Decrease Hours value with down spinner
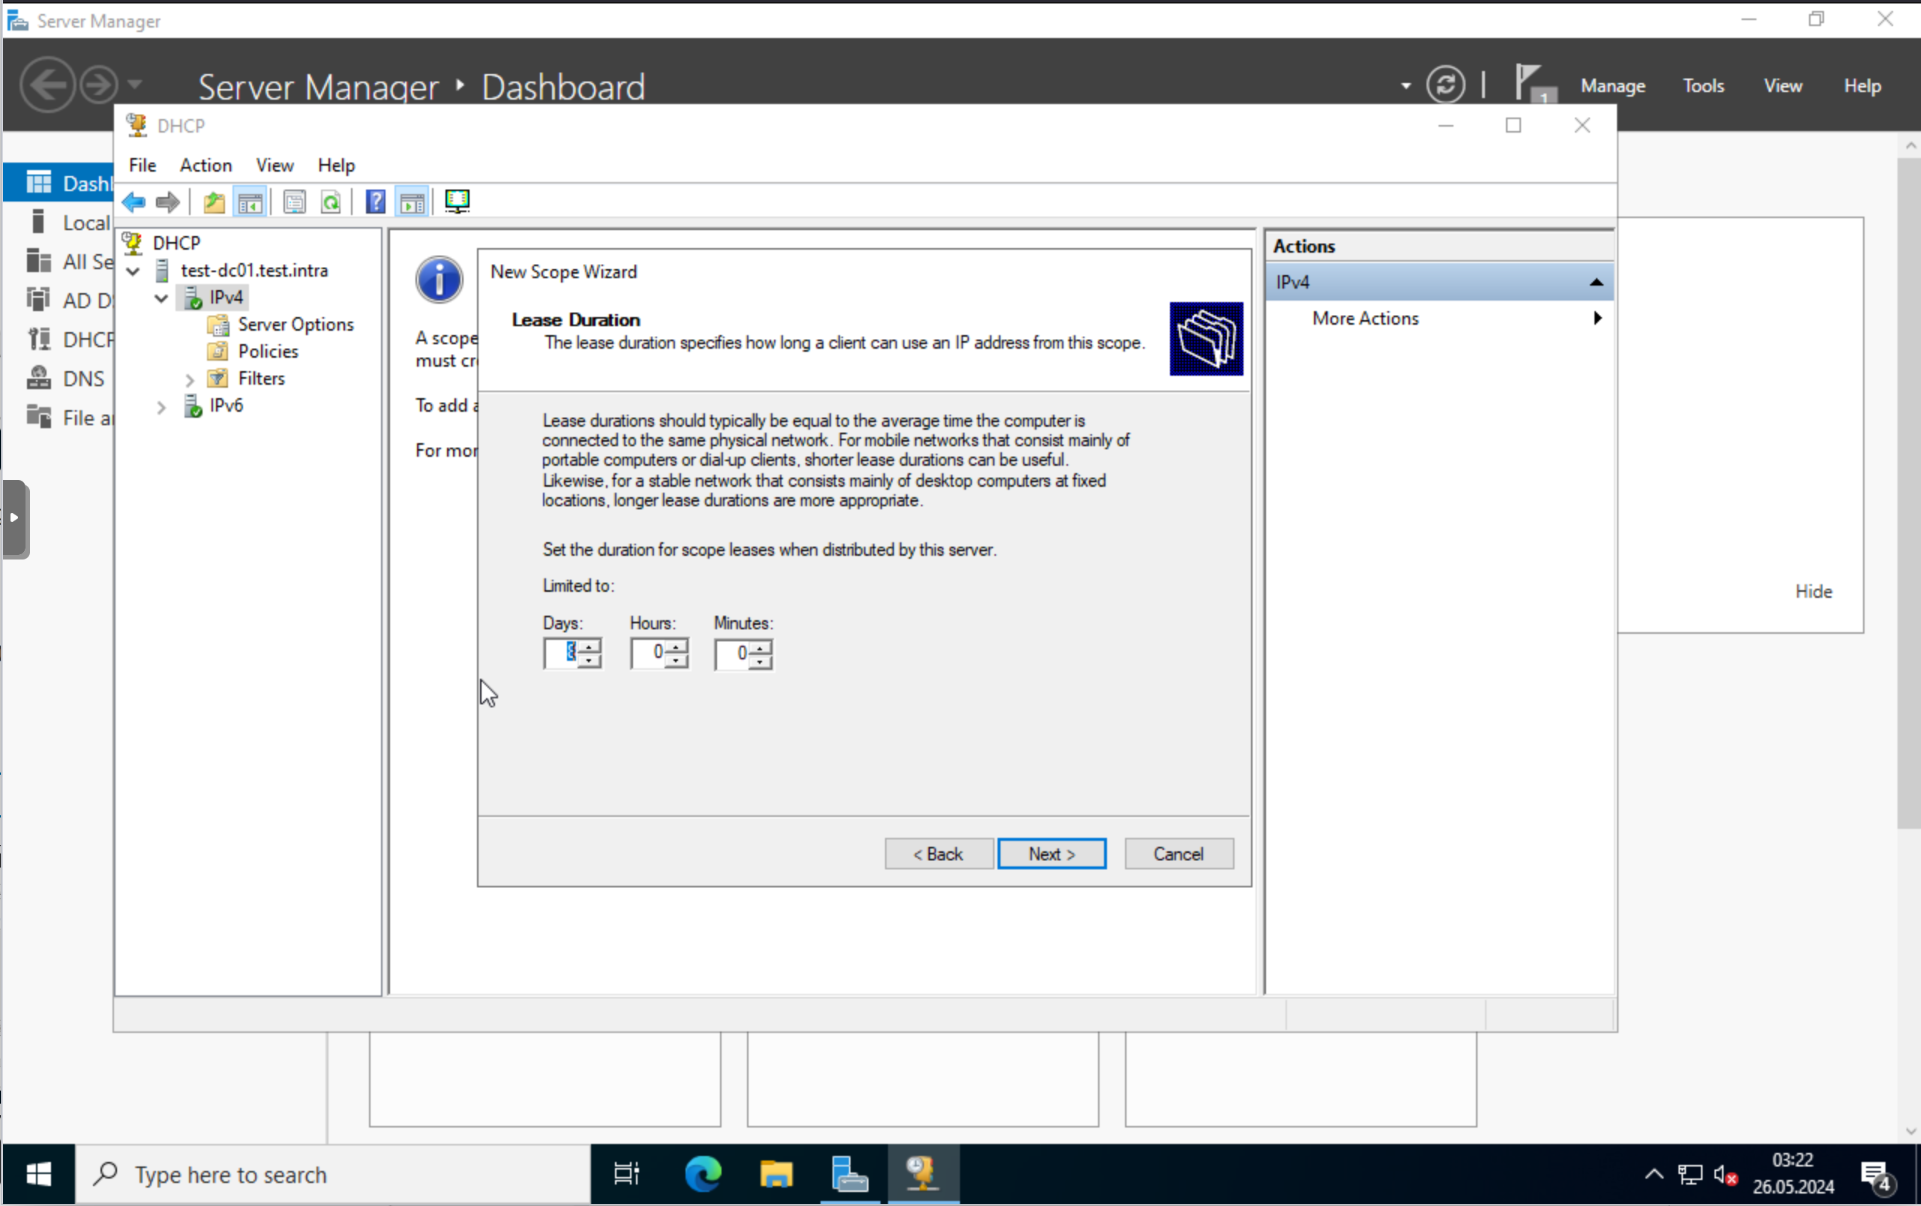Viewport: 1921px width, 1206px height. point(677,661)
